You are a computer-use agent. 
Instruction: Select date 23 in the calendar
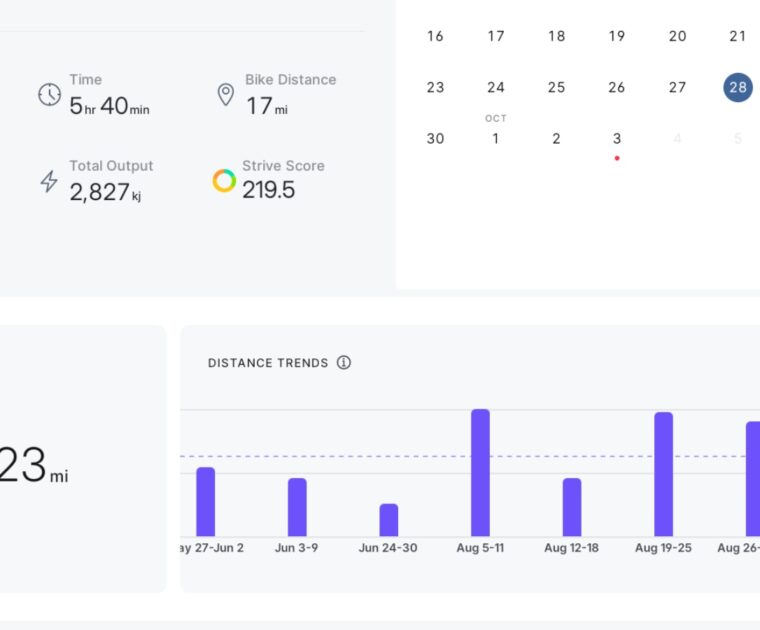435,87
